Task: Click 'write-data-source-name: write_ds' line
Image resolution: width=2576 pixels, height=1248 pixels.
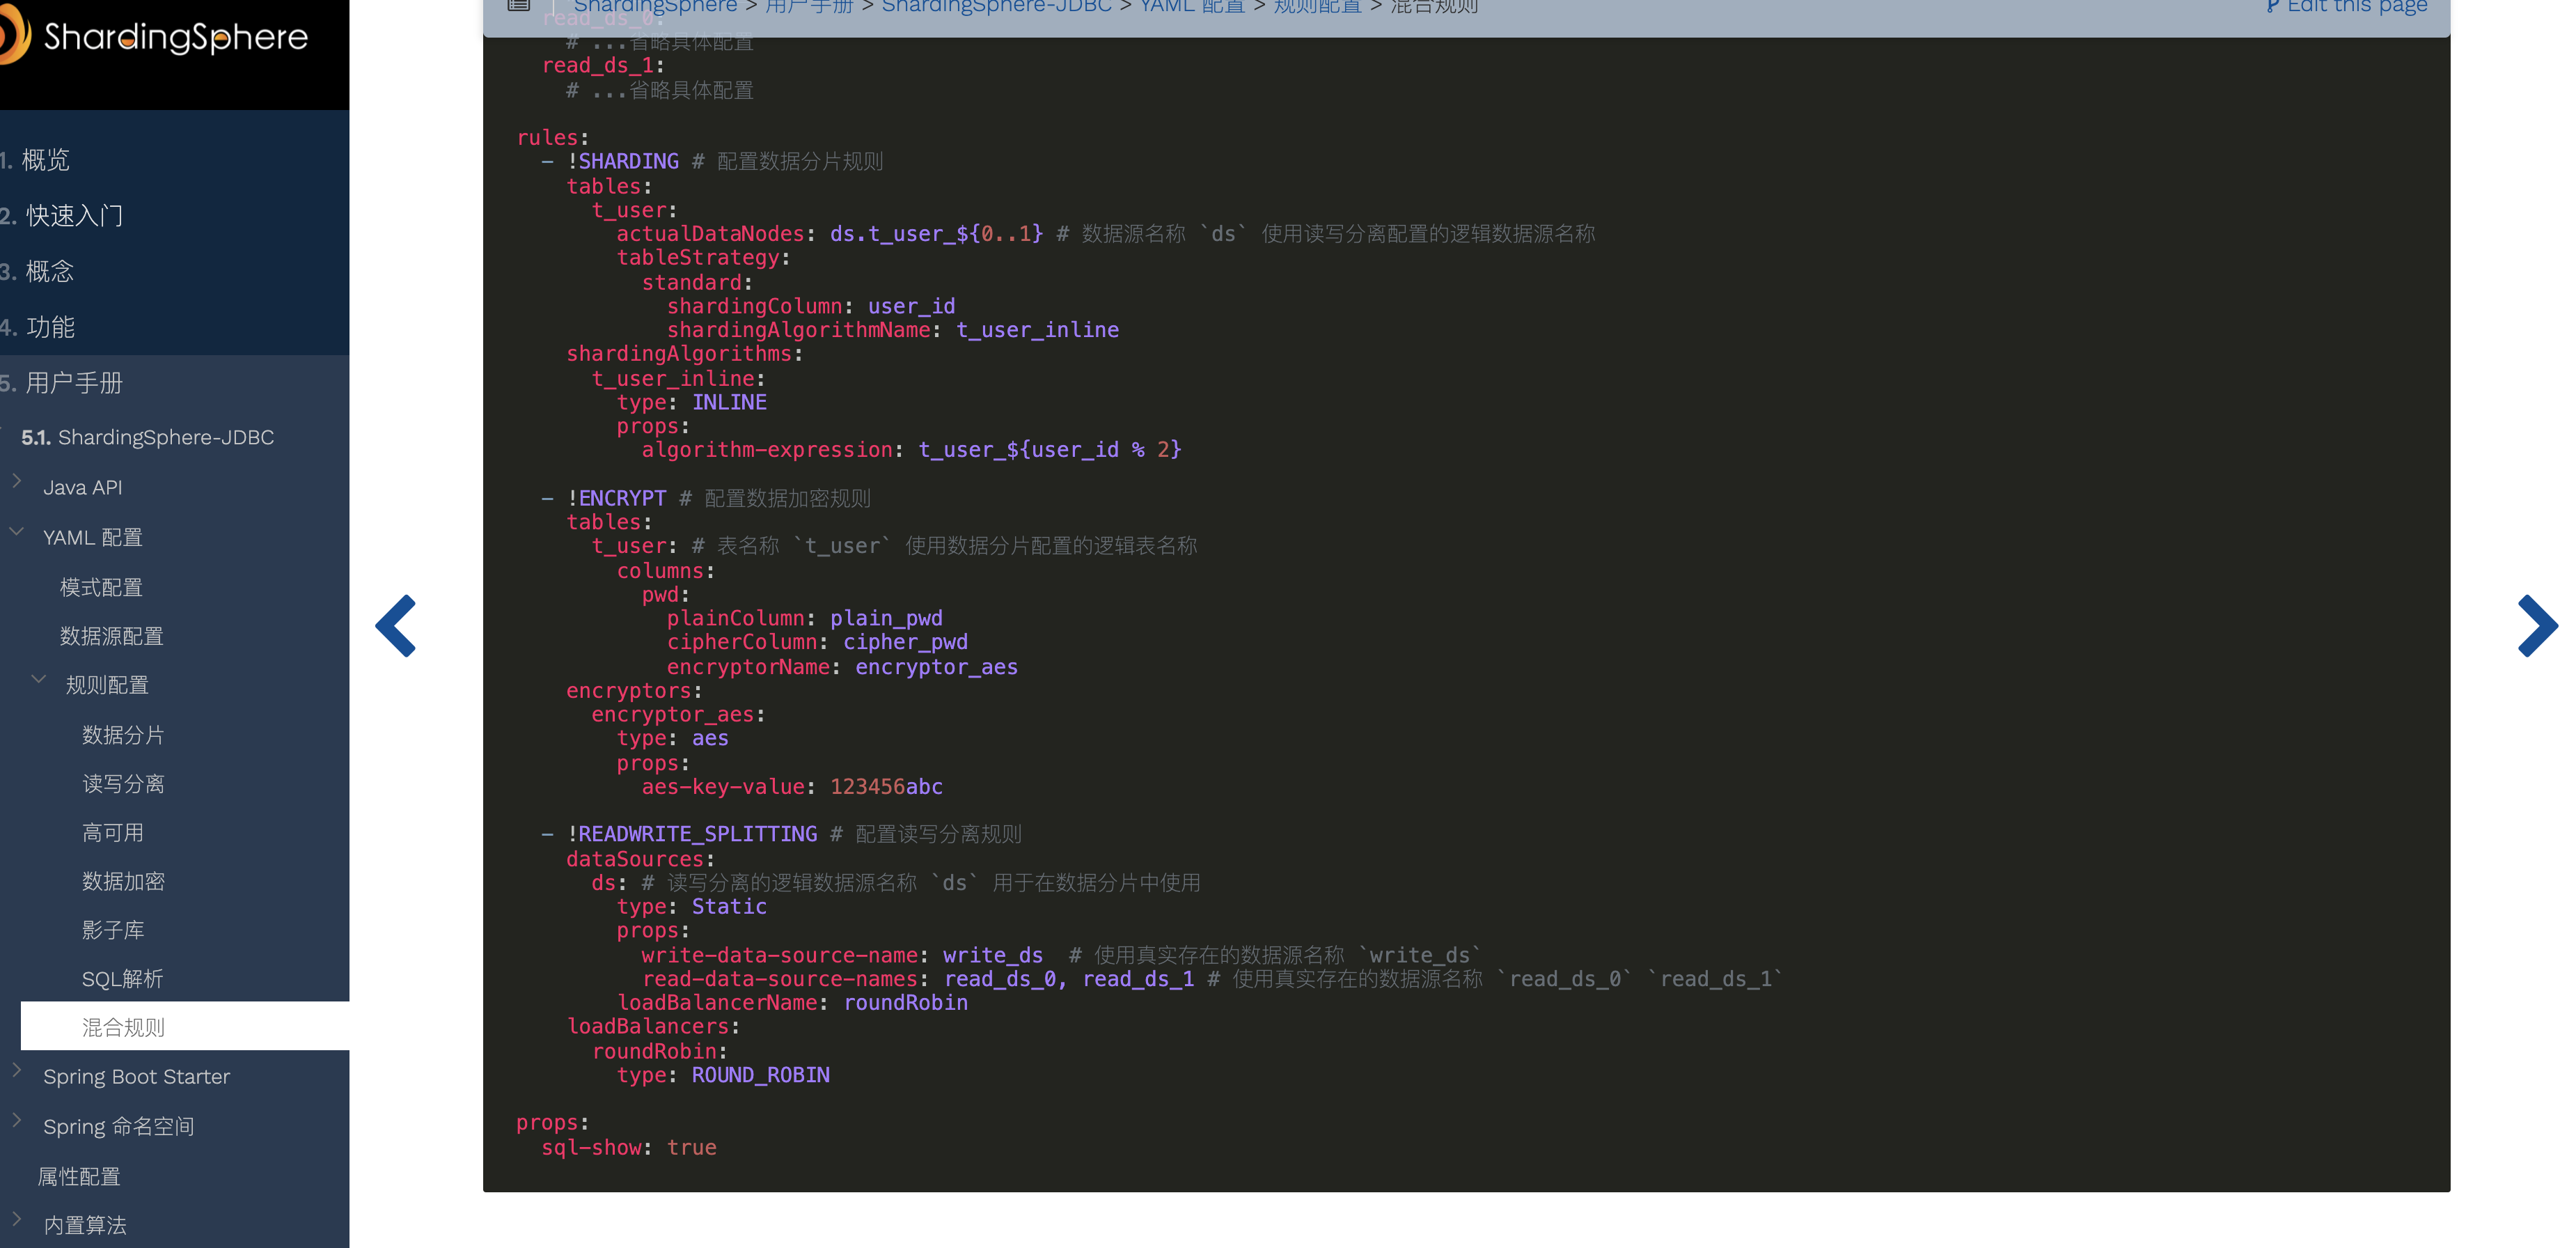Action: (842, 955)
